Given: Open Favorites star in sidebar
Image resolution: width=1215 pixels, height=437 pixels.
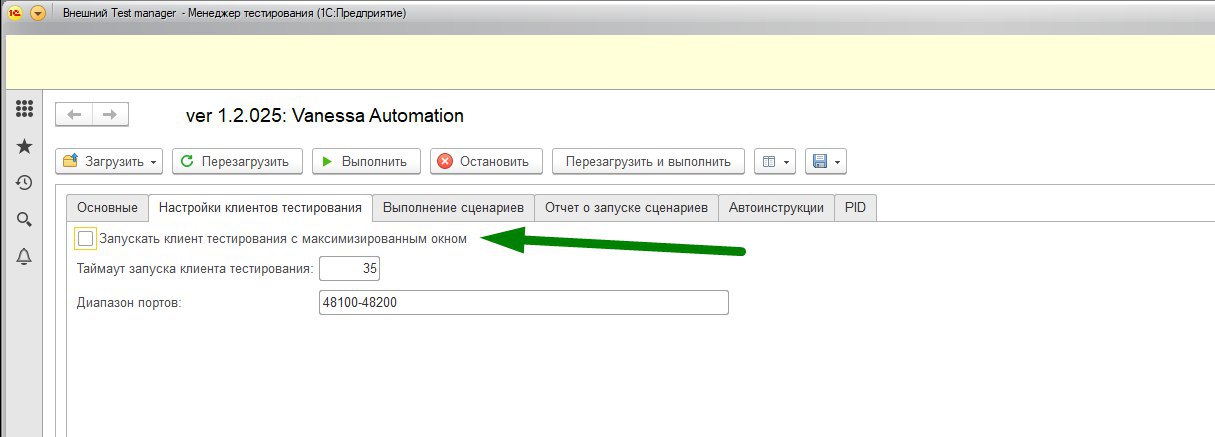Looking at the screenshot, I should [x=25, y=146].
